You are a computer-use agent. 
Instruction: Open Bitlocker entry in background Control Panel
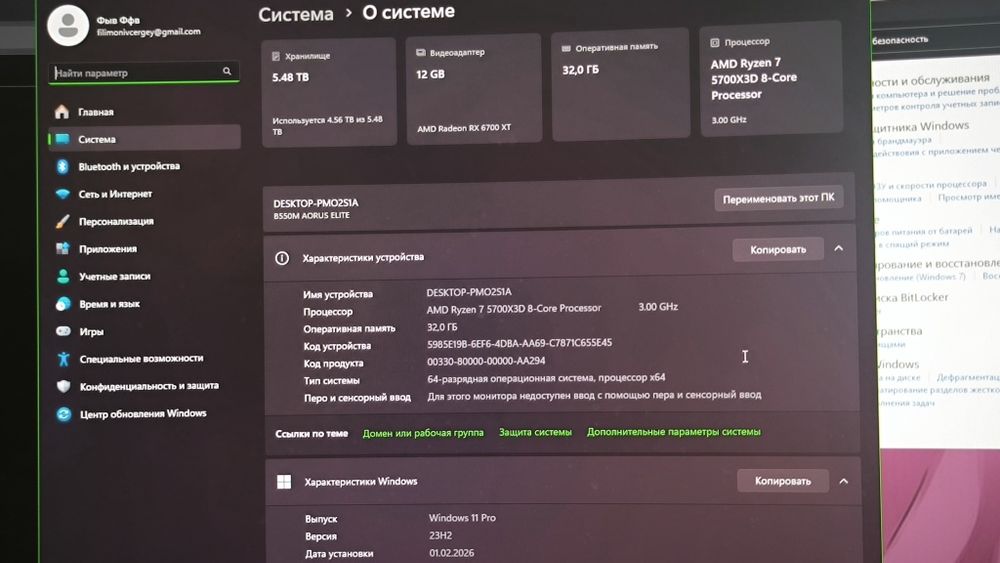coord(911,298)
